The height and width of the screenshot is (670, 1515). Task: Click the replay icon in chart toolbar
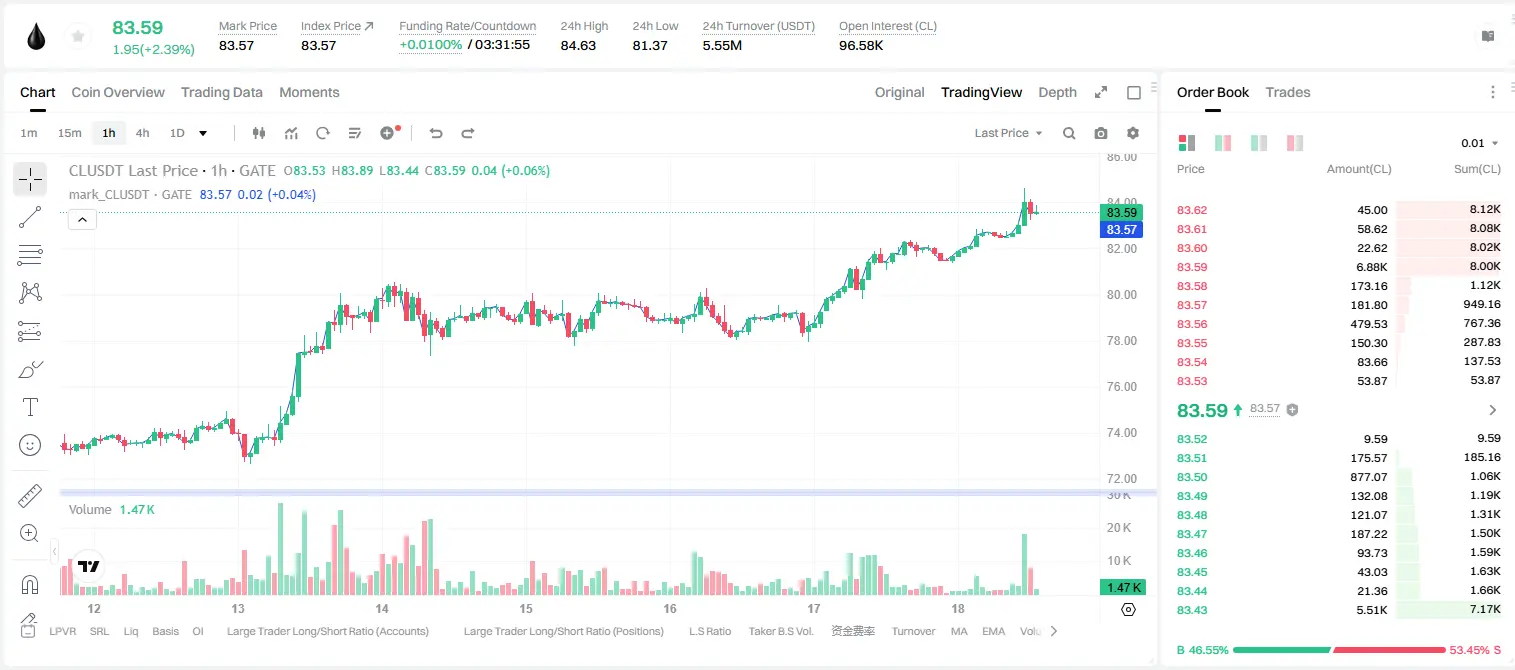(x=323, y=133)
